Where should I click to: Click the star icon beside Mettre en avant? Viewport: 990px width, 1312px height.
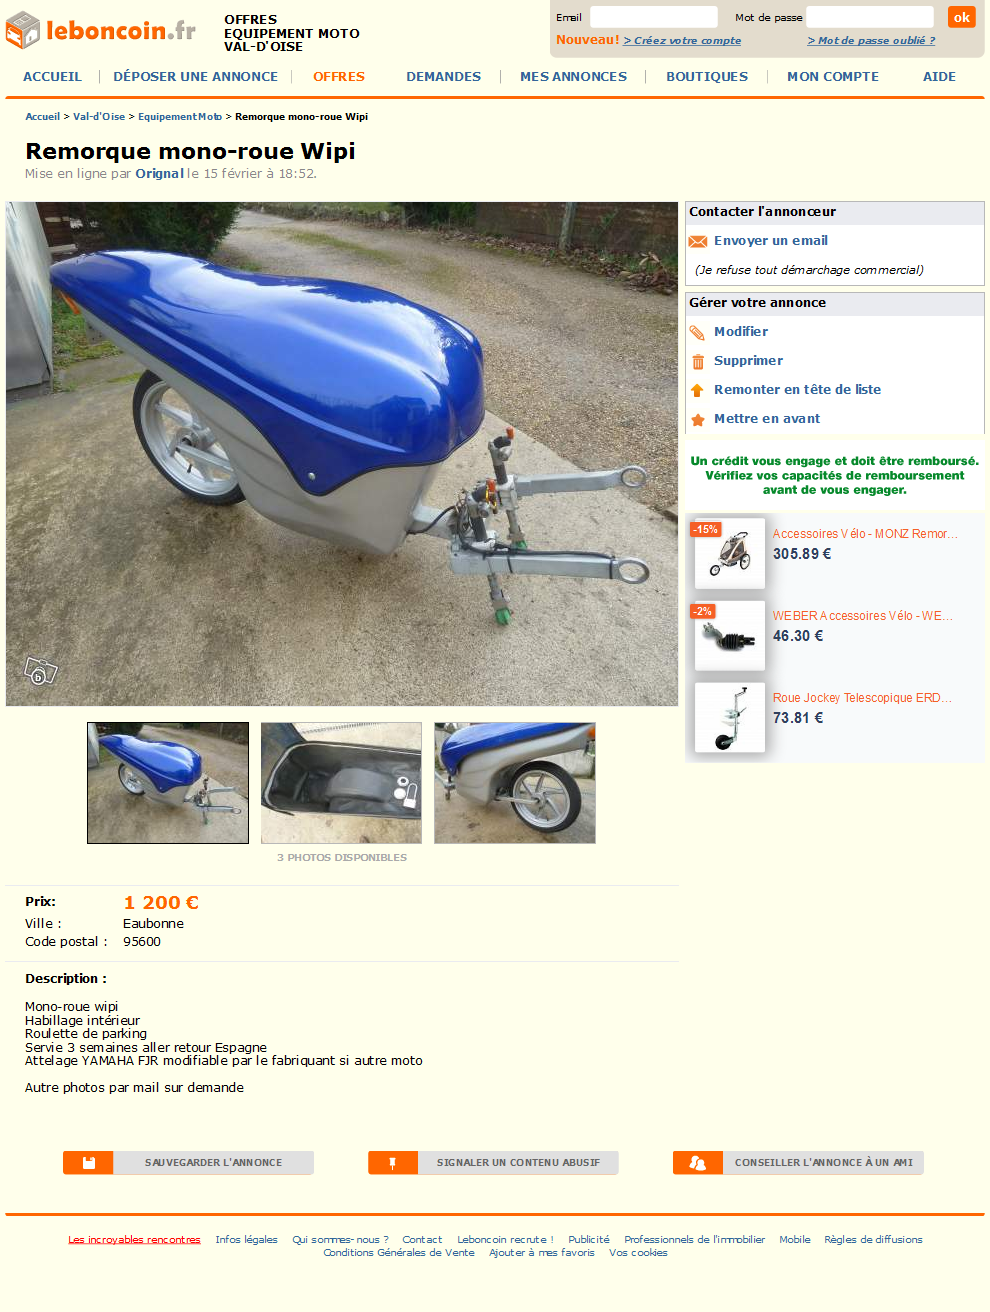698,419
